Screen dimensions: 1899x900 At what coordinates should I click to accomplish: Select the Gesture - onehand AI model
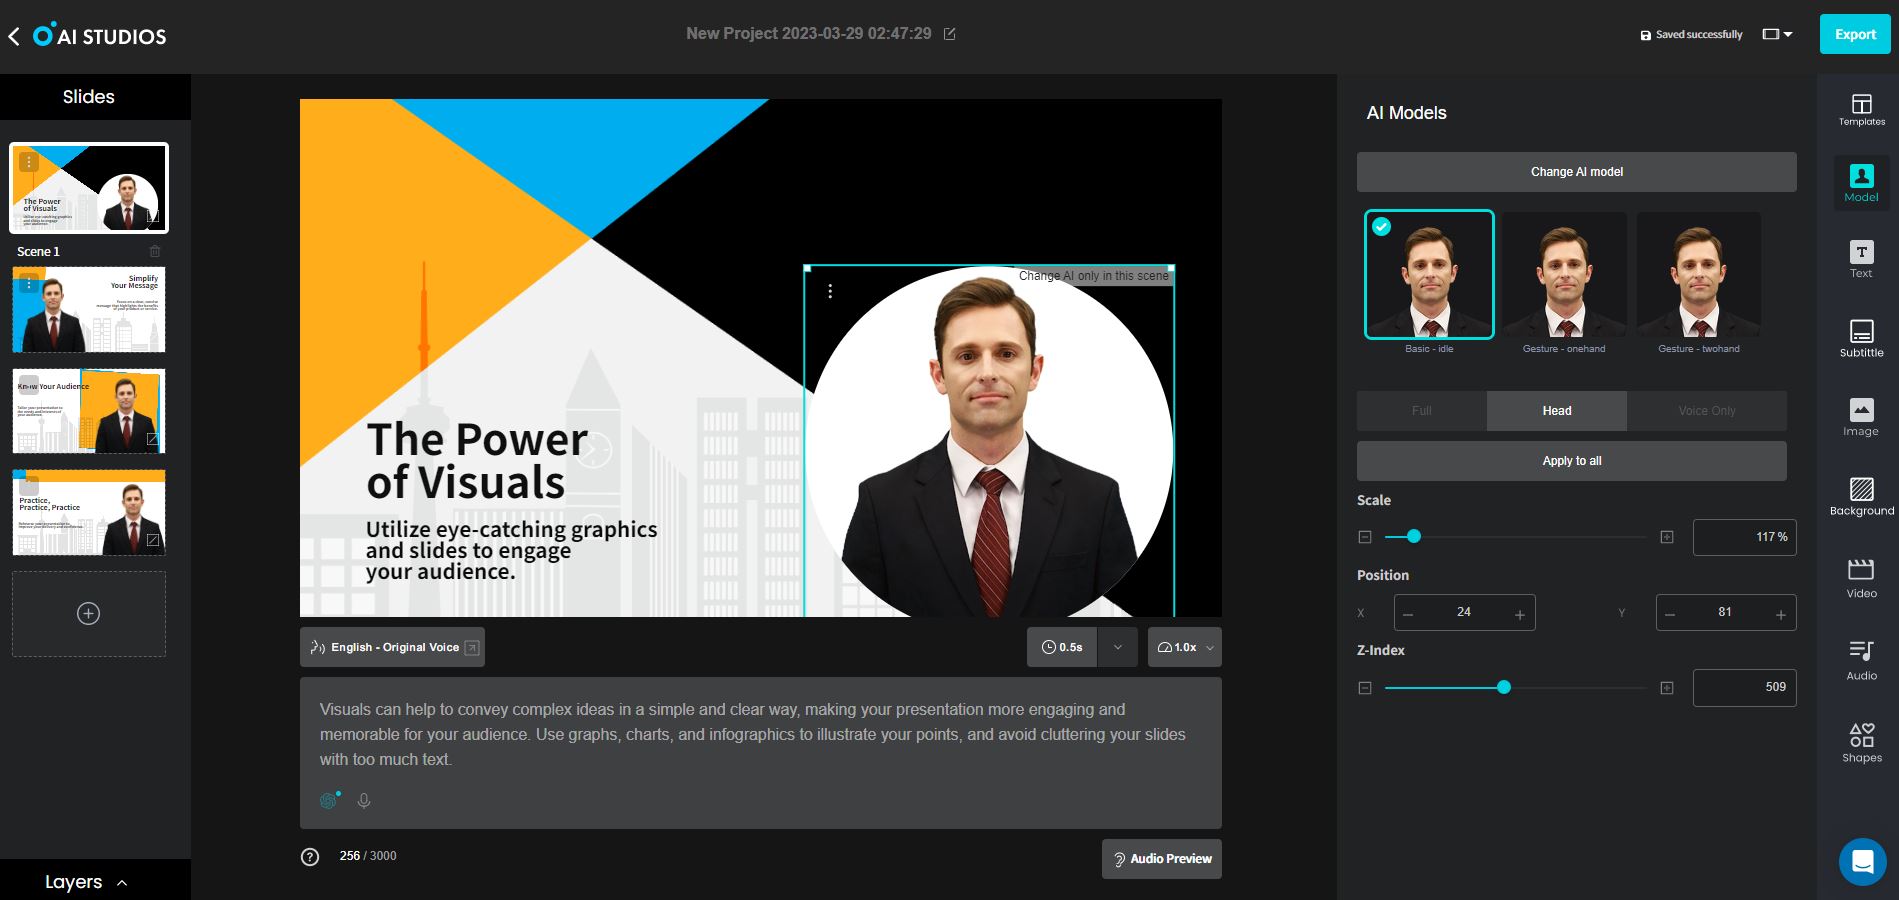1563,273
